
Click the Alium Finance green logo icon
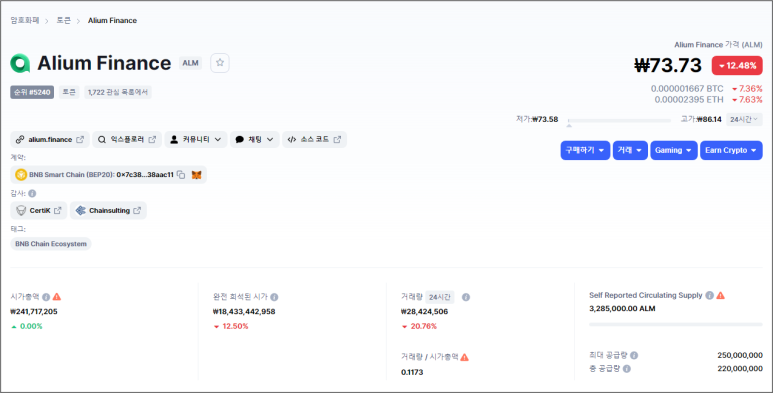coord(20,63)
